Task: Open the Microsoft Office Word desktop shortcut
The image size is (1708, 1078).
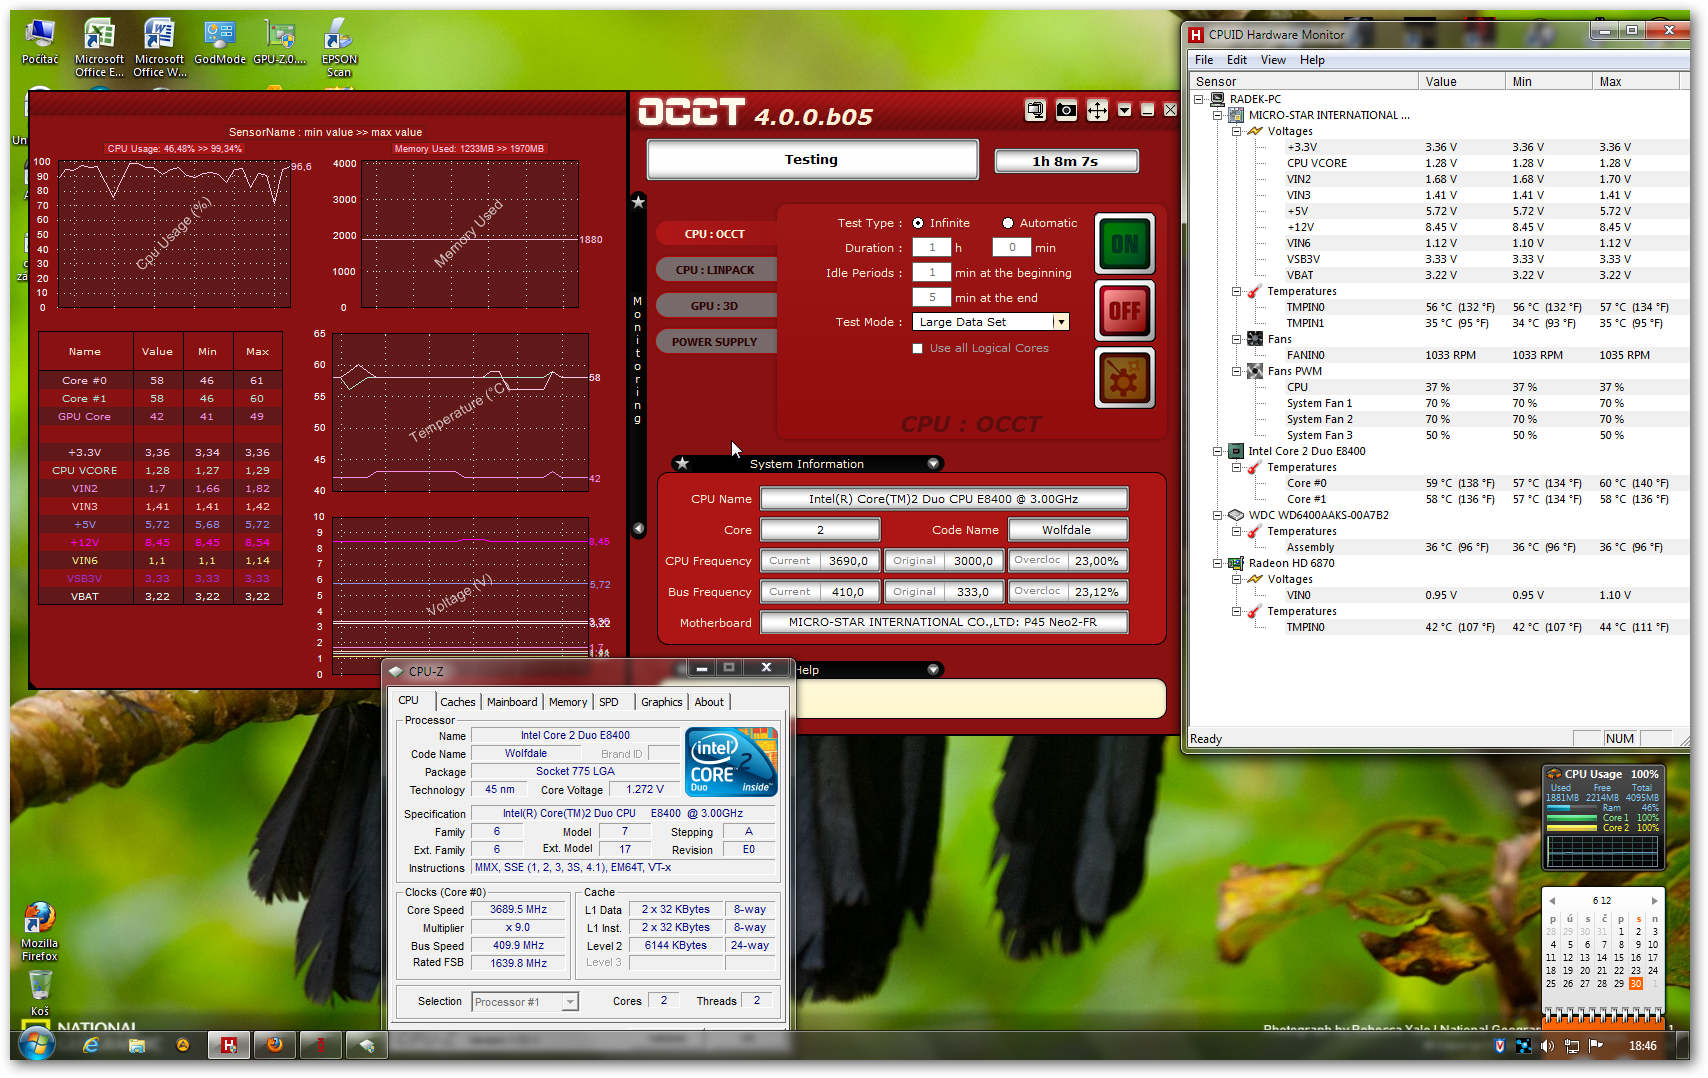Action: pyautogui.click(x=159, y=48)
